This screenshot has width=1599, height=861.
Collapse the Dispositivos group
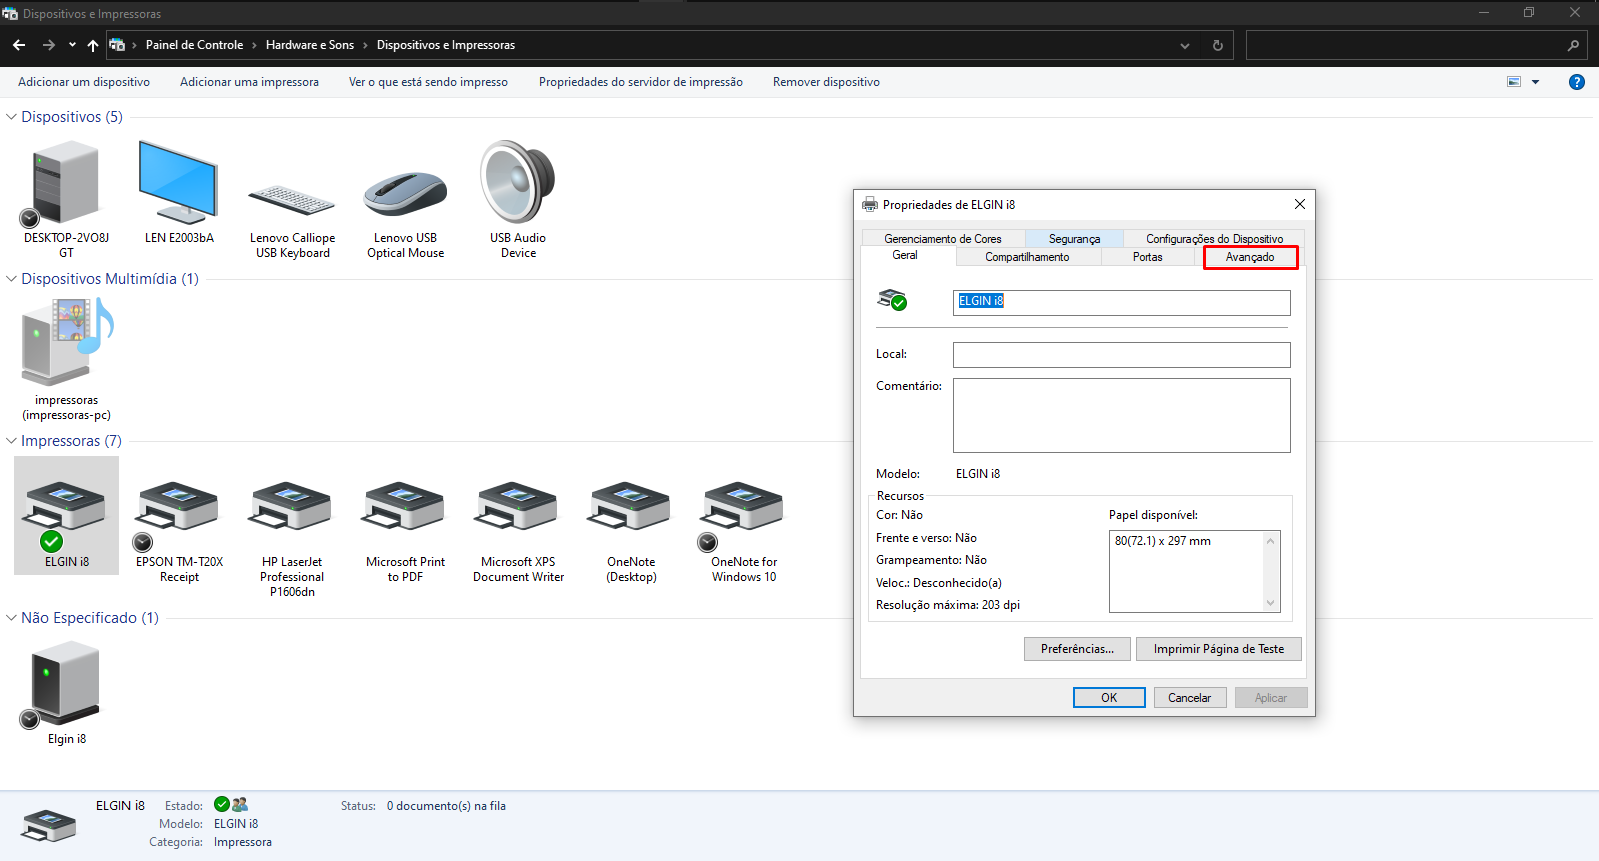pyautogui.click(x=12, y=117)
